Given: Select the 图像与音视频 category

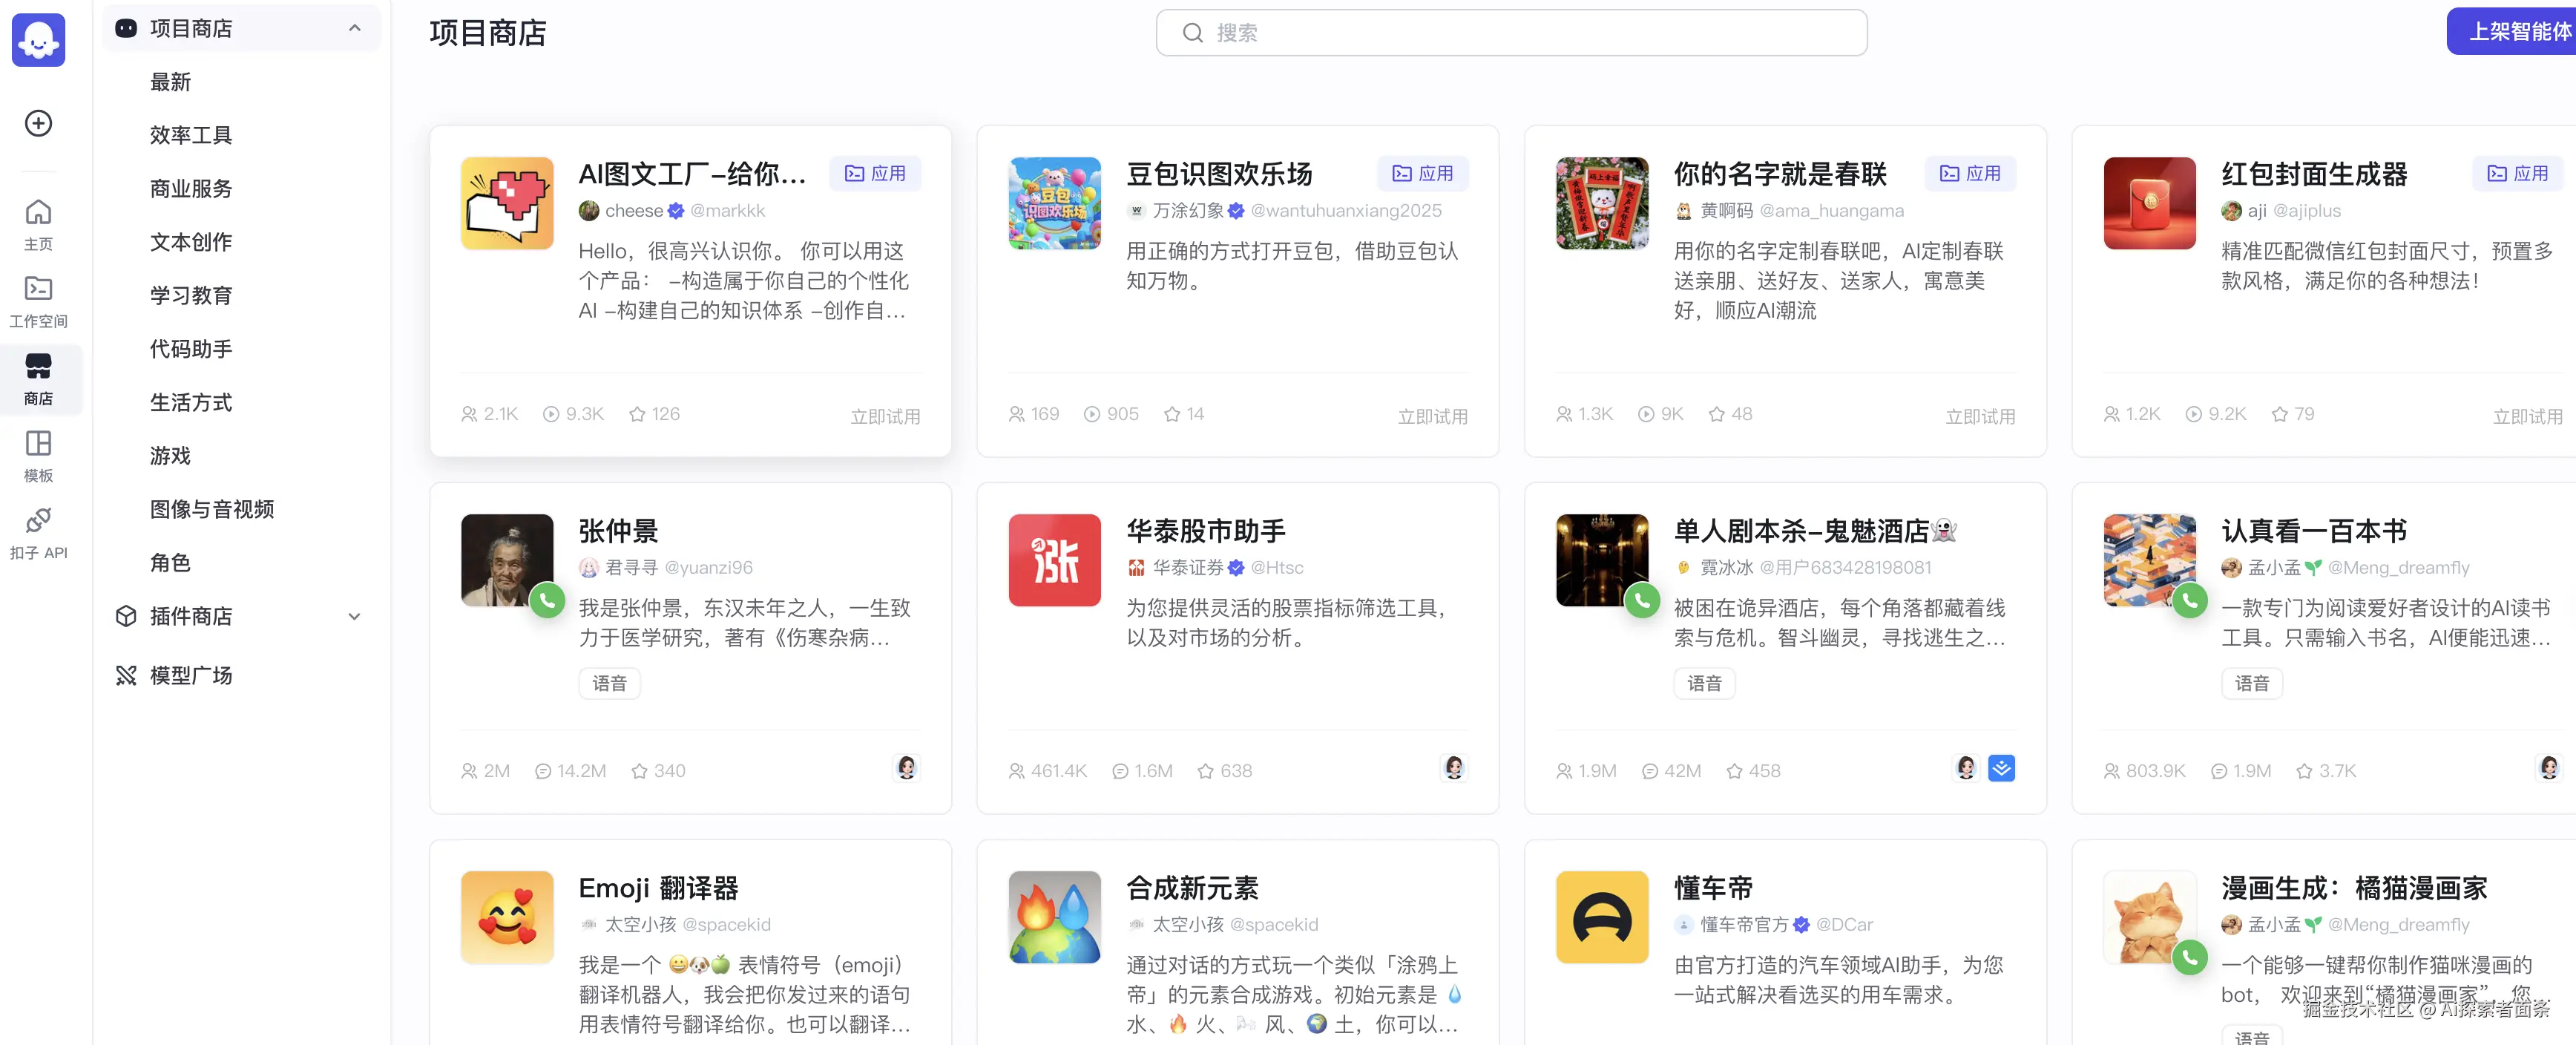Looking at the screenshot, I should (x=211, y=509).
